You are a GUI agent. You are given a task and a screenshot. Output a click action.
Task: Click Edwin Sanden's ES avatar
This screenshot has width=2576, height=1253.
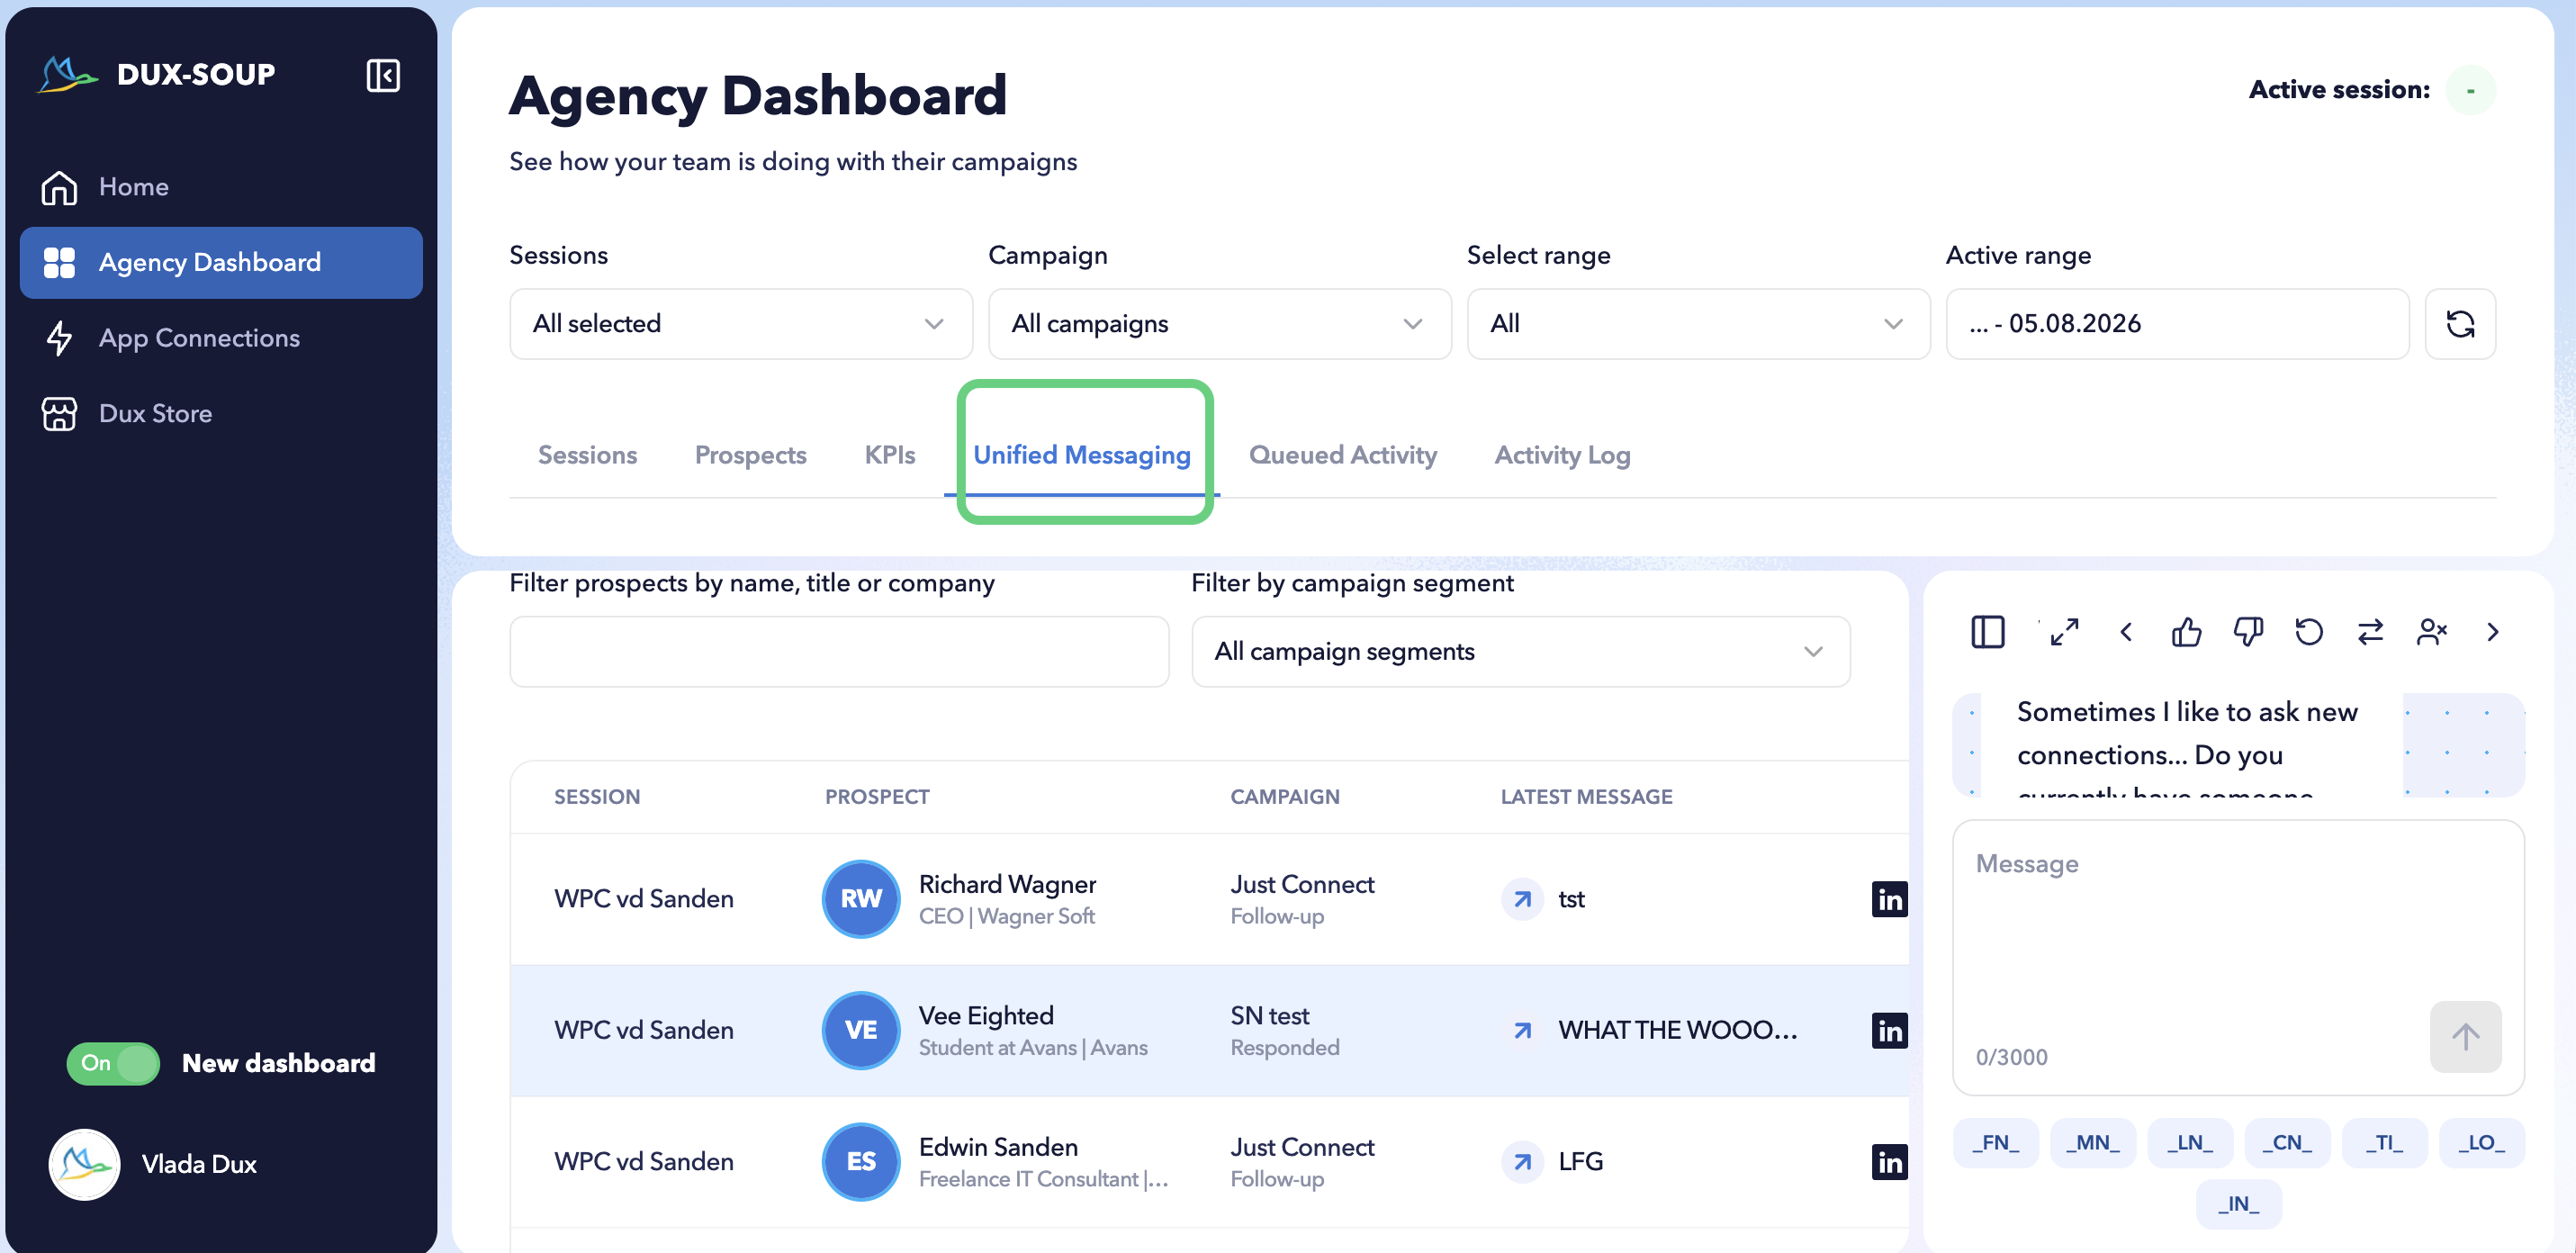tap(861, 1161)
